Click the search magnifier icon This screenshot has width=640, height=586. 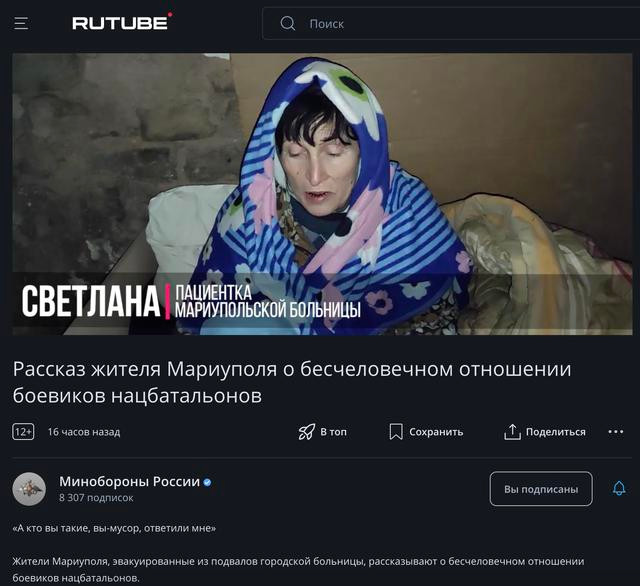[x=288, y=23]
